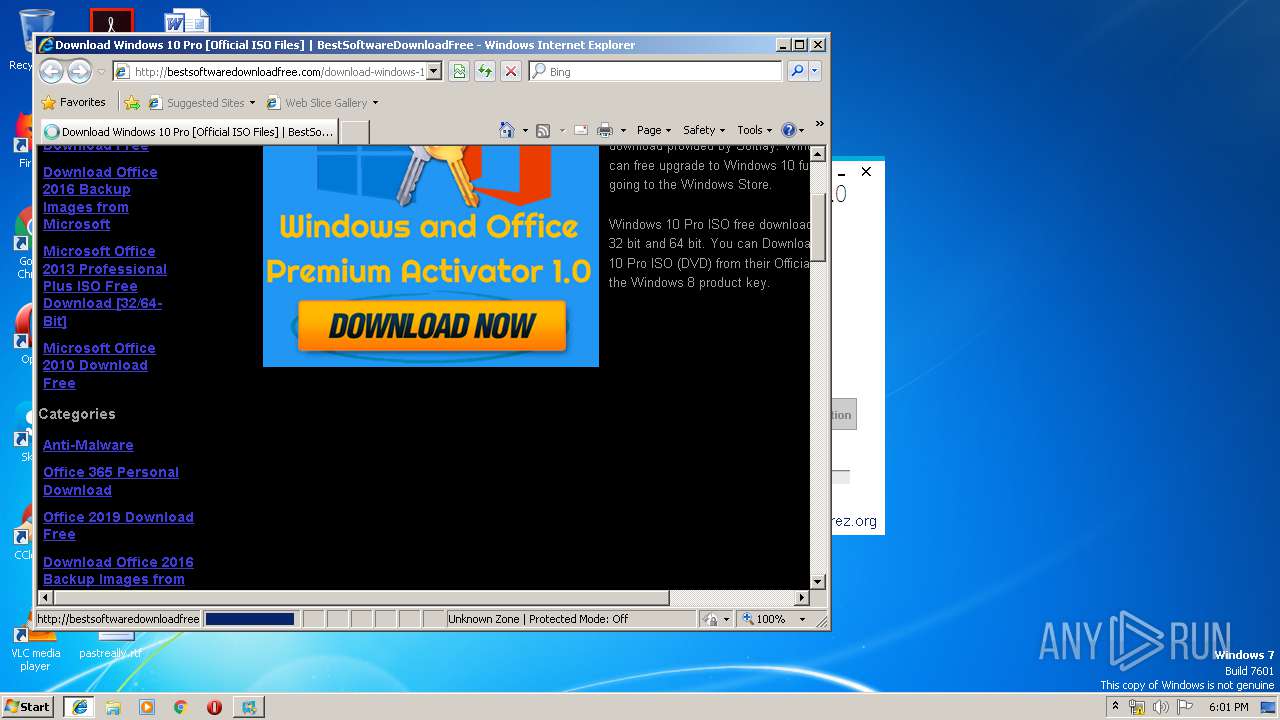Open a new blank tab
Screen dimensions: 1280x720
(x=355, y=131)
